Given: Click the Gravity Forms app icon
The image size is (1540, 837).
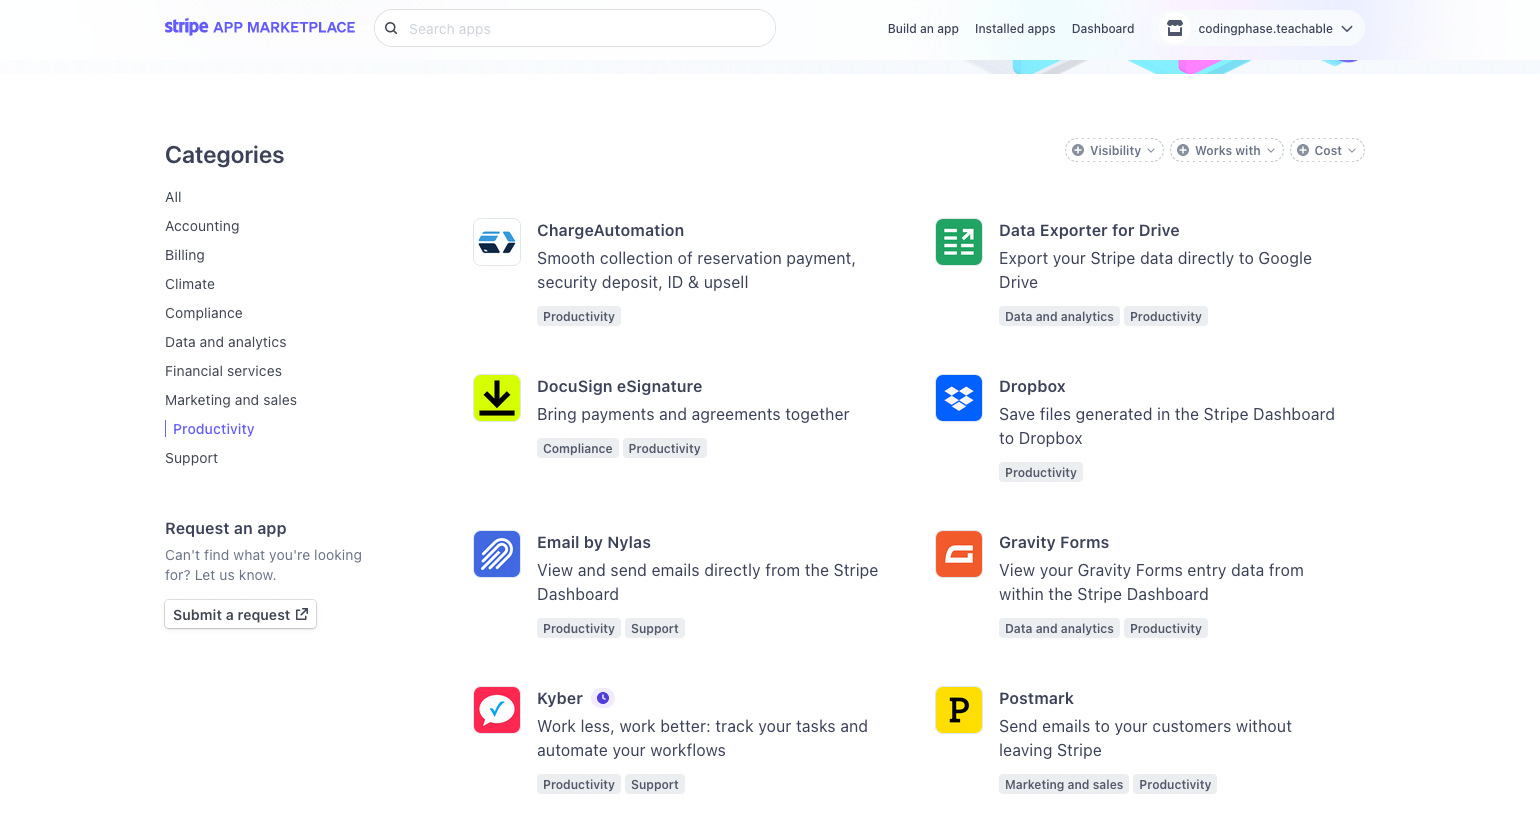Looking at the screenshot, I should point(959,554).
